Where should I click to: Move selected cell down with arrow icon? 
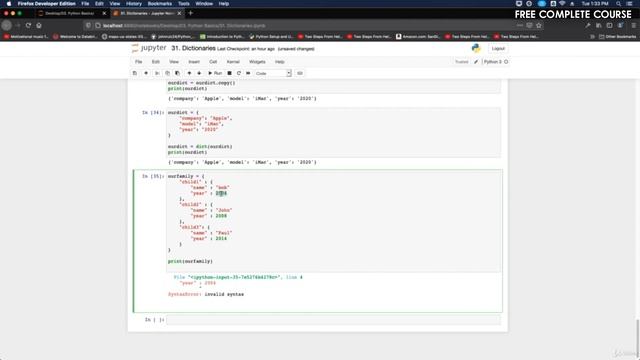[199, 73]
